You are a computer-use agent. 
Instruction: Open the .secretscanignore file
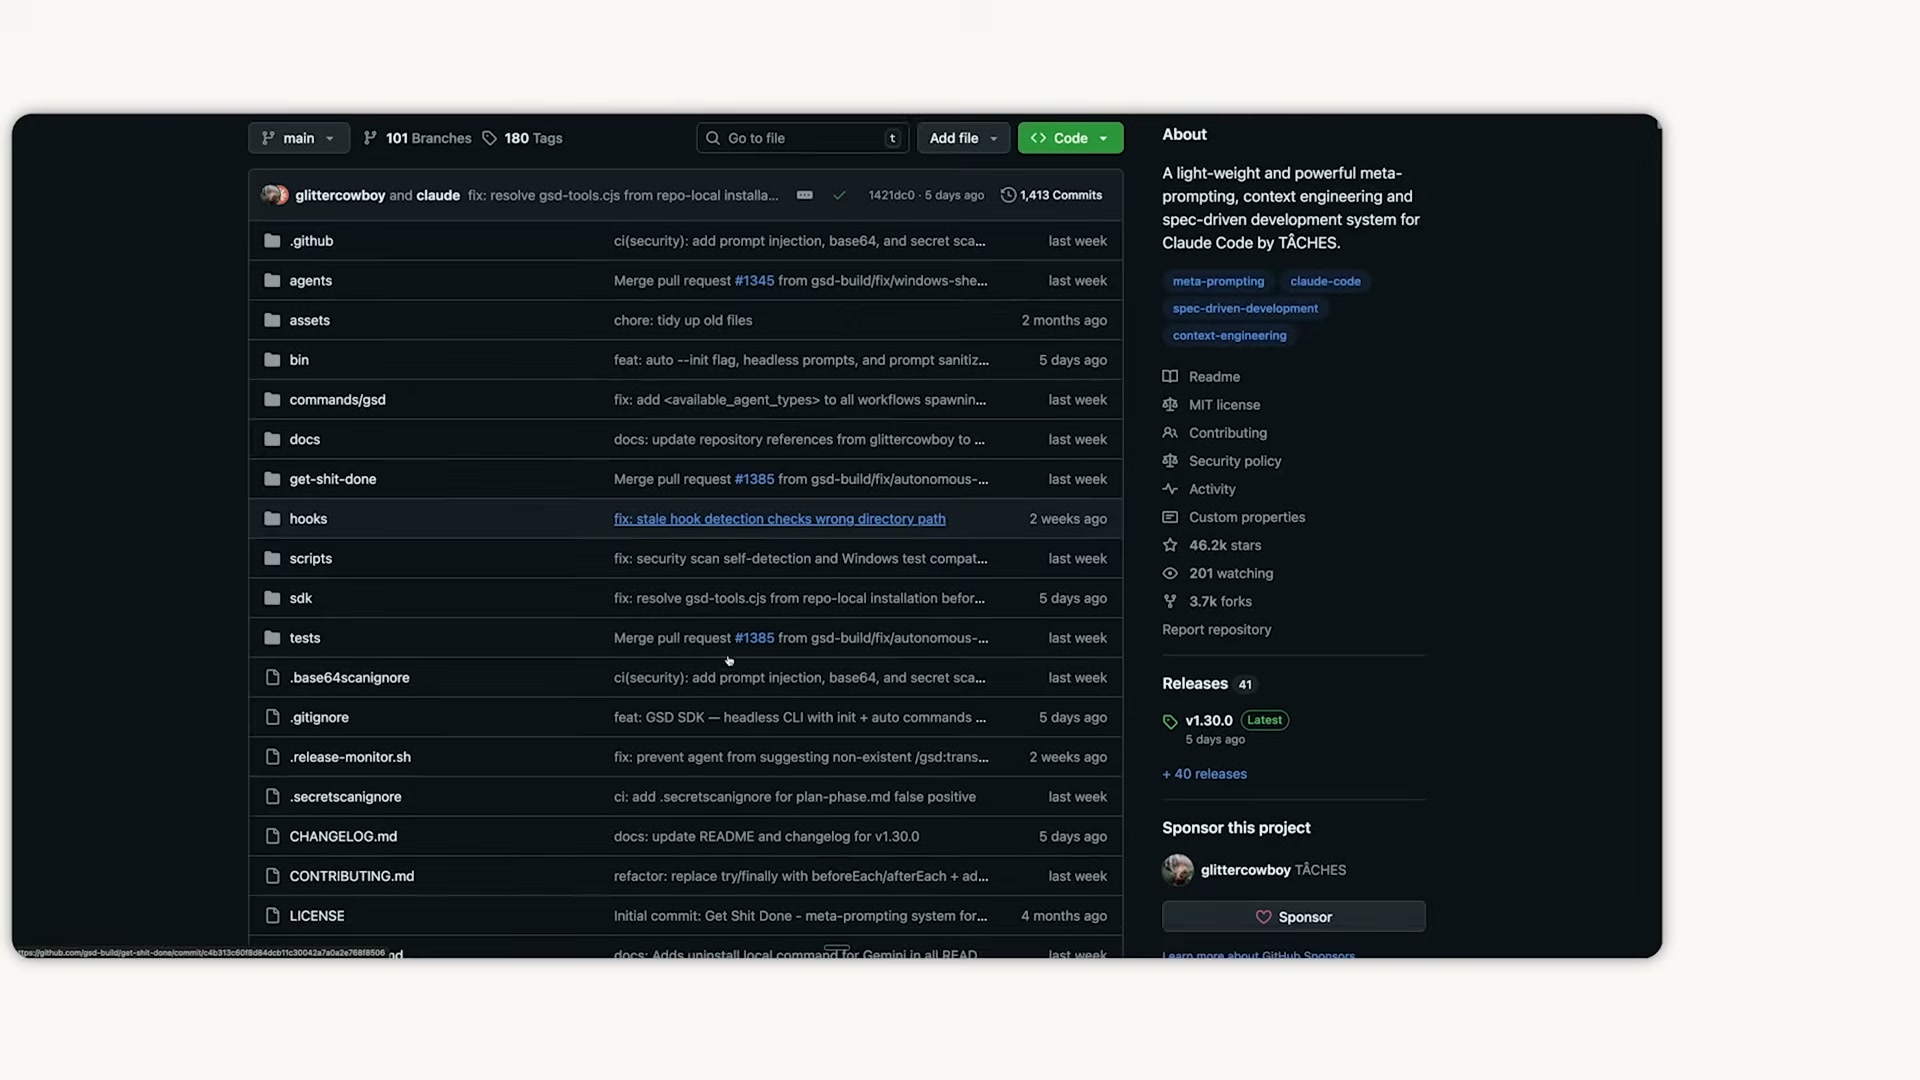(x=345, y=797)
